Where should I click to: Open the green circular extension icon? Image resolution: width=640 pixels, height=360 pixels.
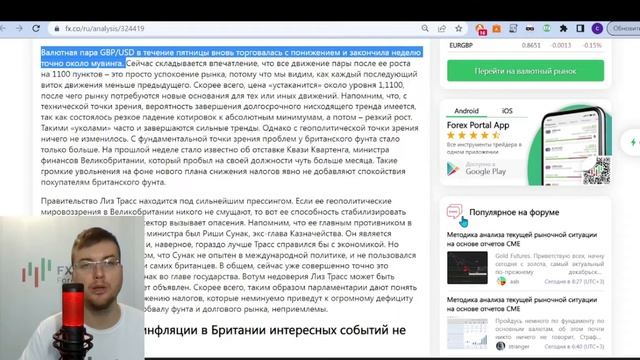(x=547, y=28)
